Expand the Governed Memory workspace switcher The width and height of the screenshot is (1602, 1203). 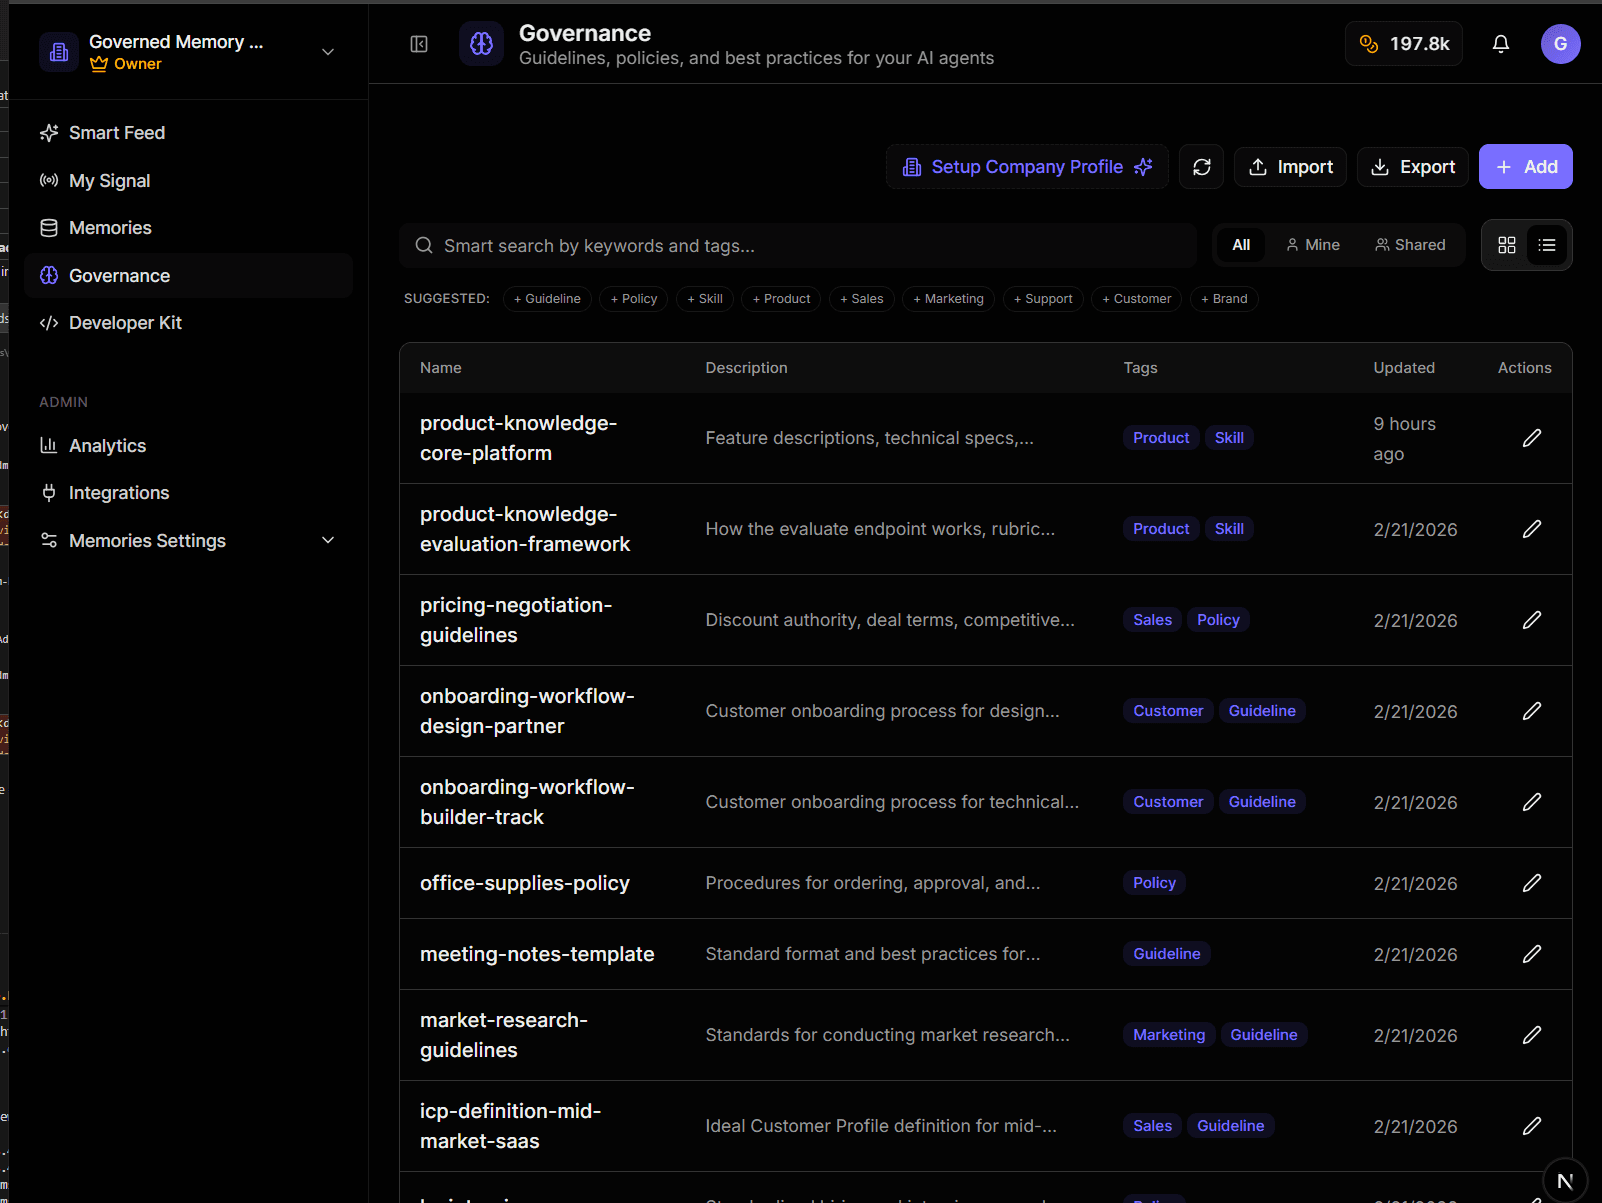coord(328,51)
